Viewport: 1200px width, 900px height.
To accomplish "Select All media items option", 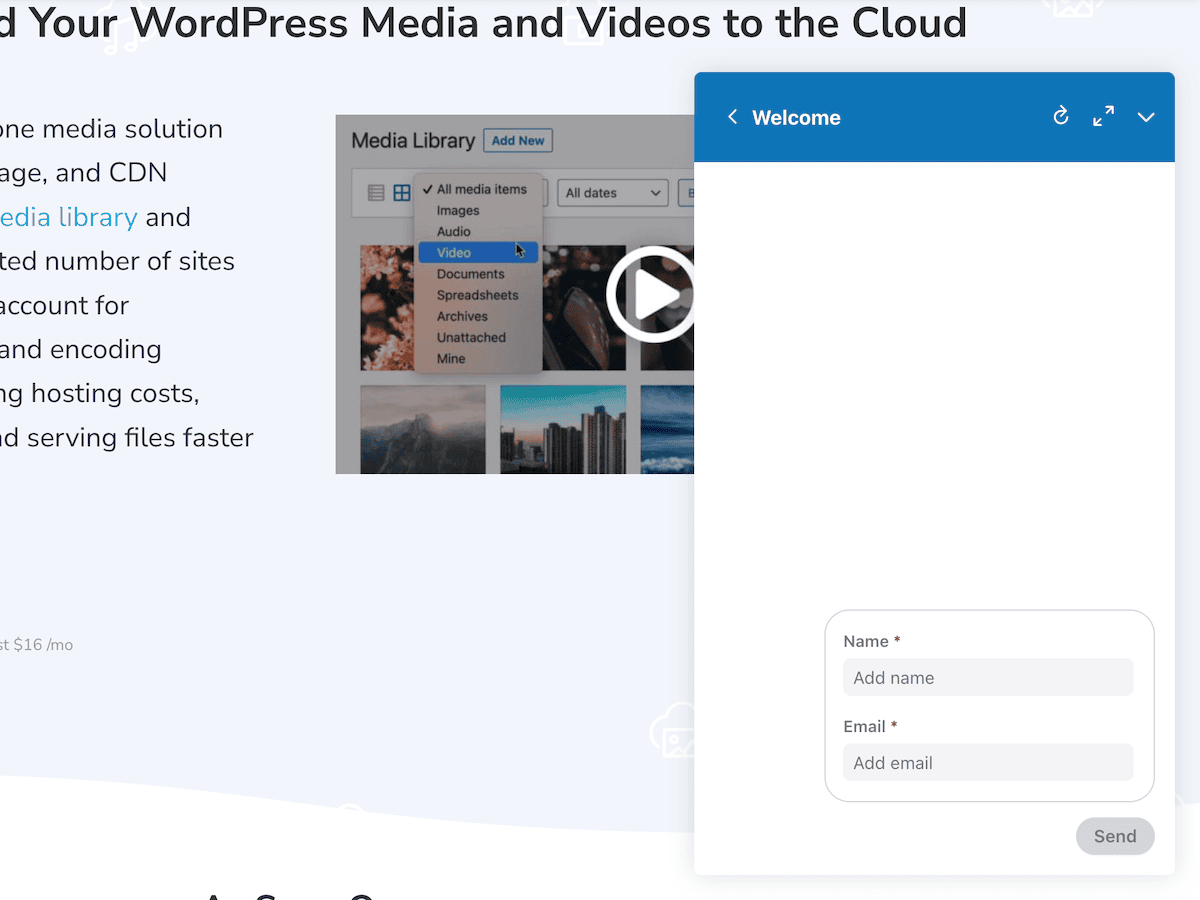I will tap(480, 189).
